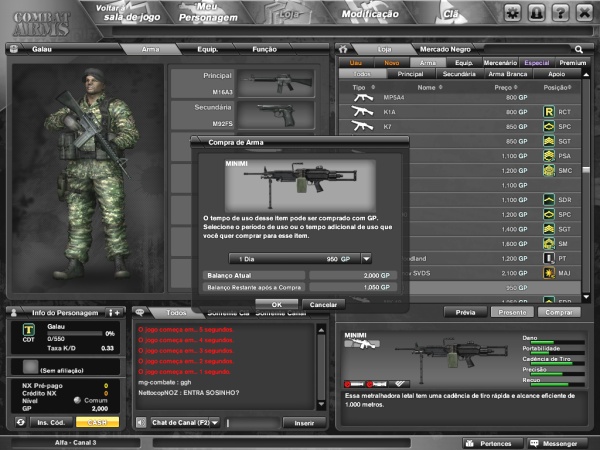Screen dimensions: 600x450
Task: Click the RCT rank icon
Action: [549, 112]
